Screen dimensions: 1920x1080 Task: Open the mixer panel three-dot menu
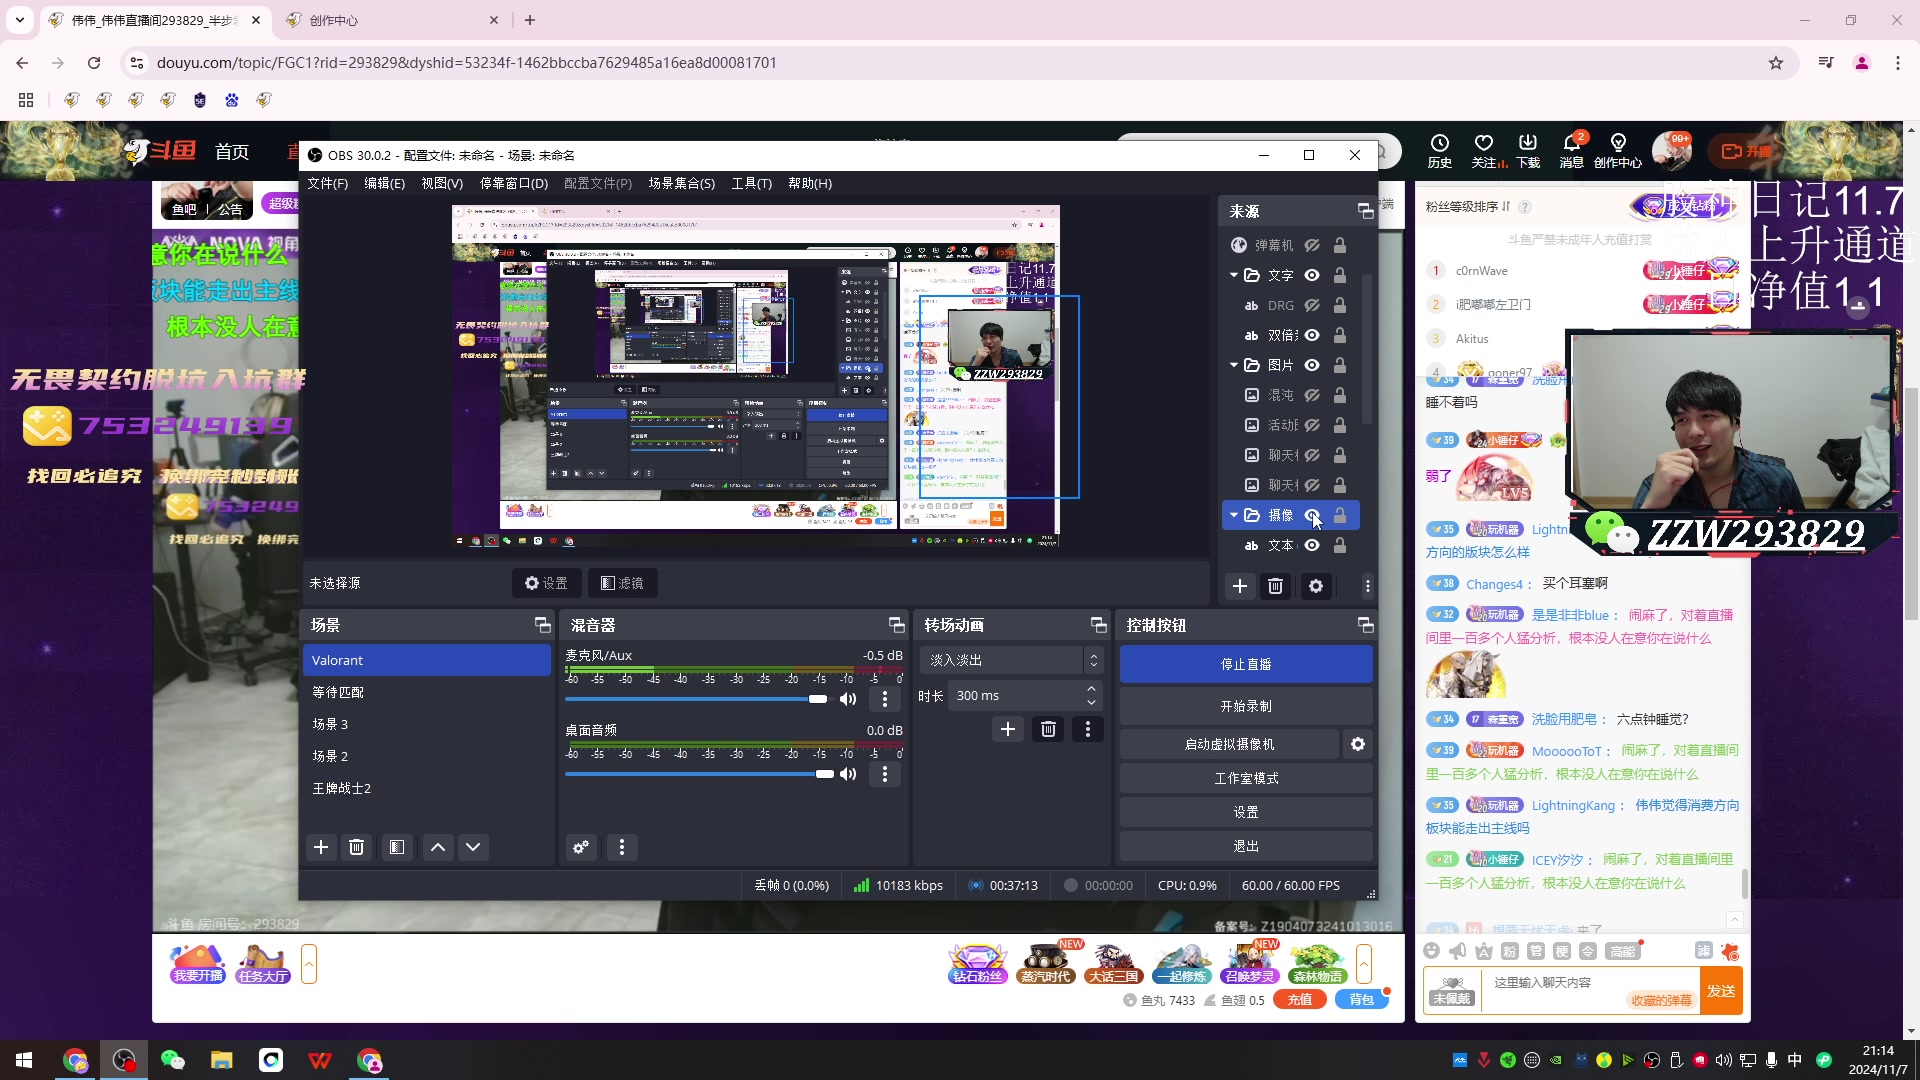click(x=622, y=847)
